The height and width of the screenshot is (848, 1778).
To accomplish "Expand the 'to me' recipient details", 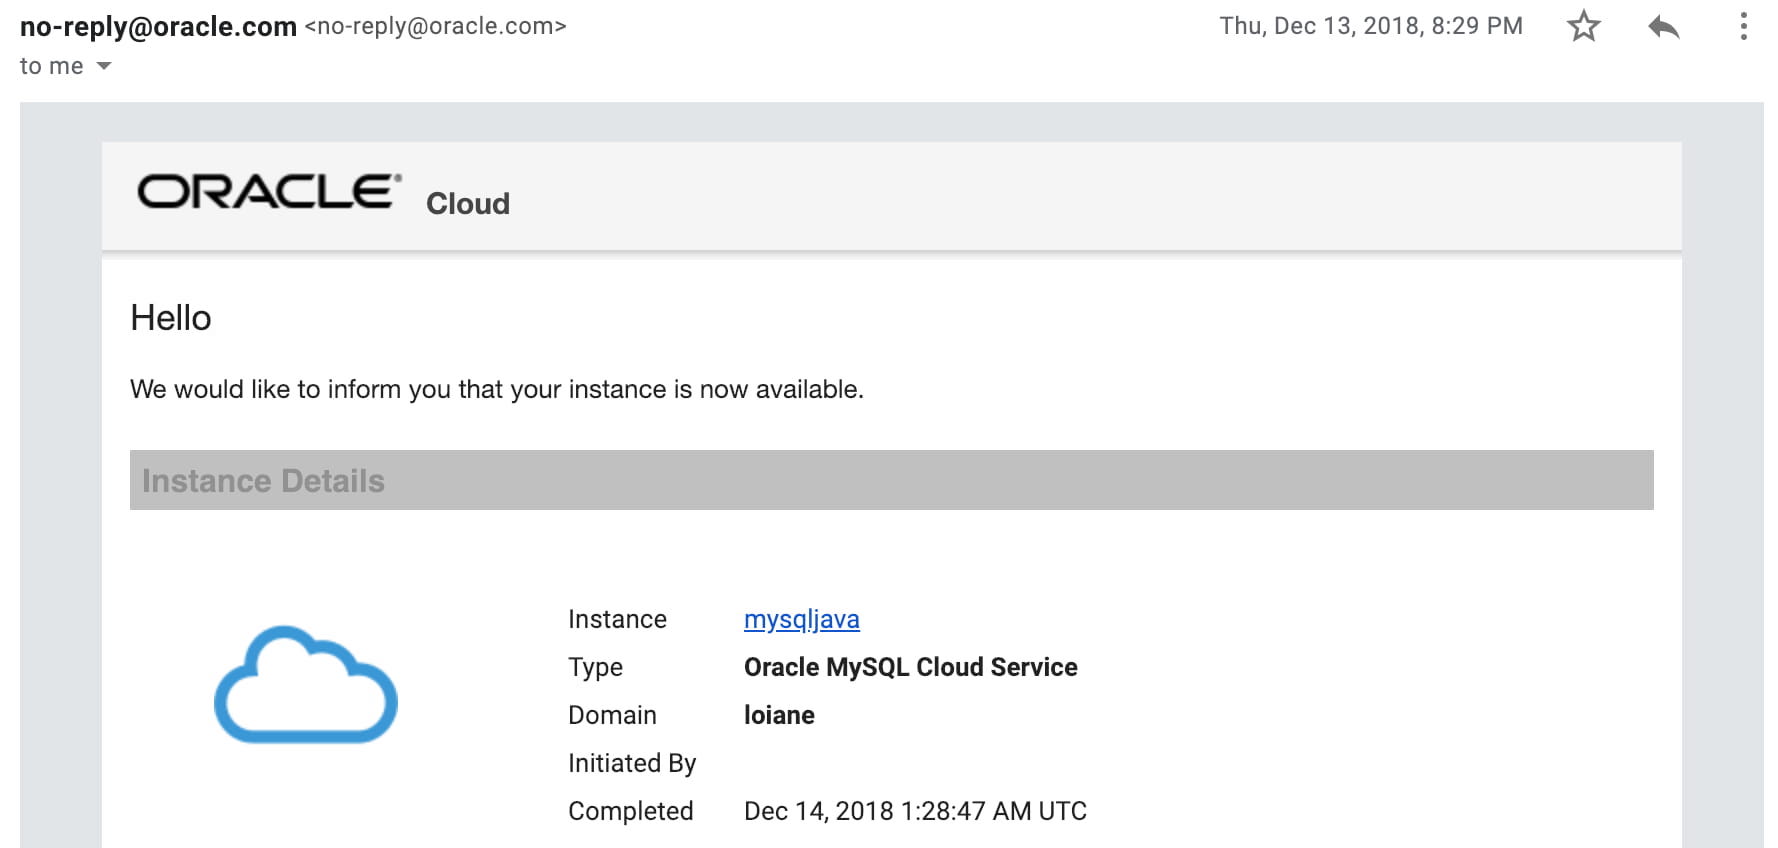I will pos(103,66).
